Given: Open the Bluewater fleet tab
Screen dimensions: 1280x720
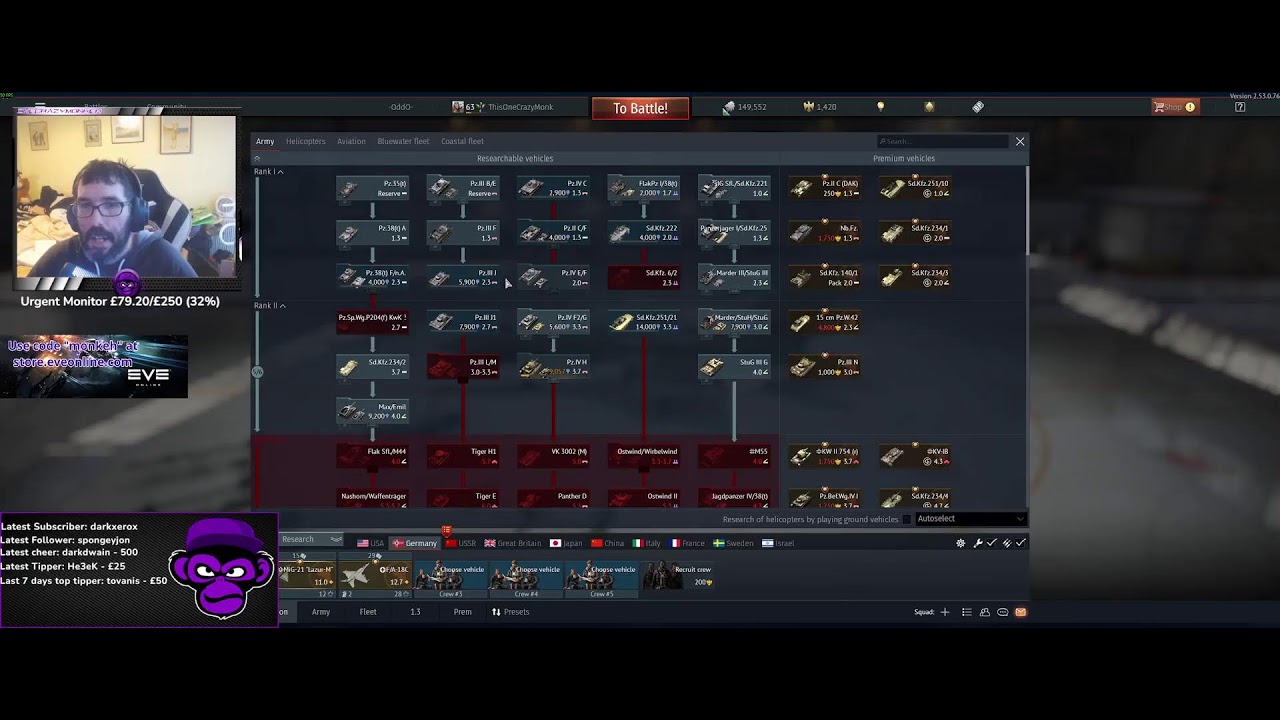Looking at the screenshot, I should pos(403,141).
